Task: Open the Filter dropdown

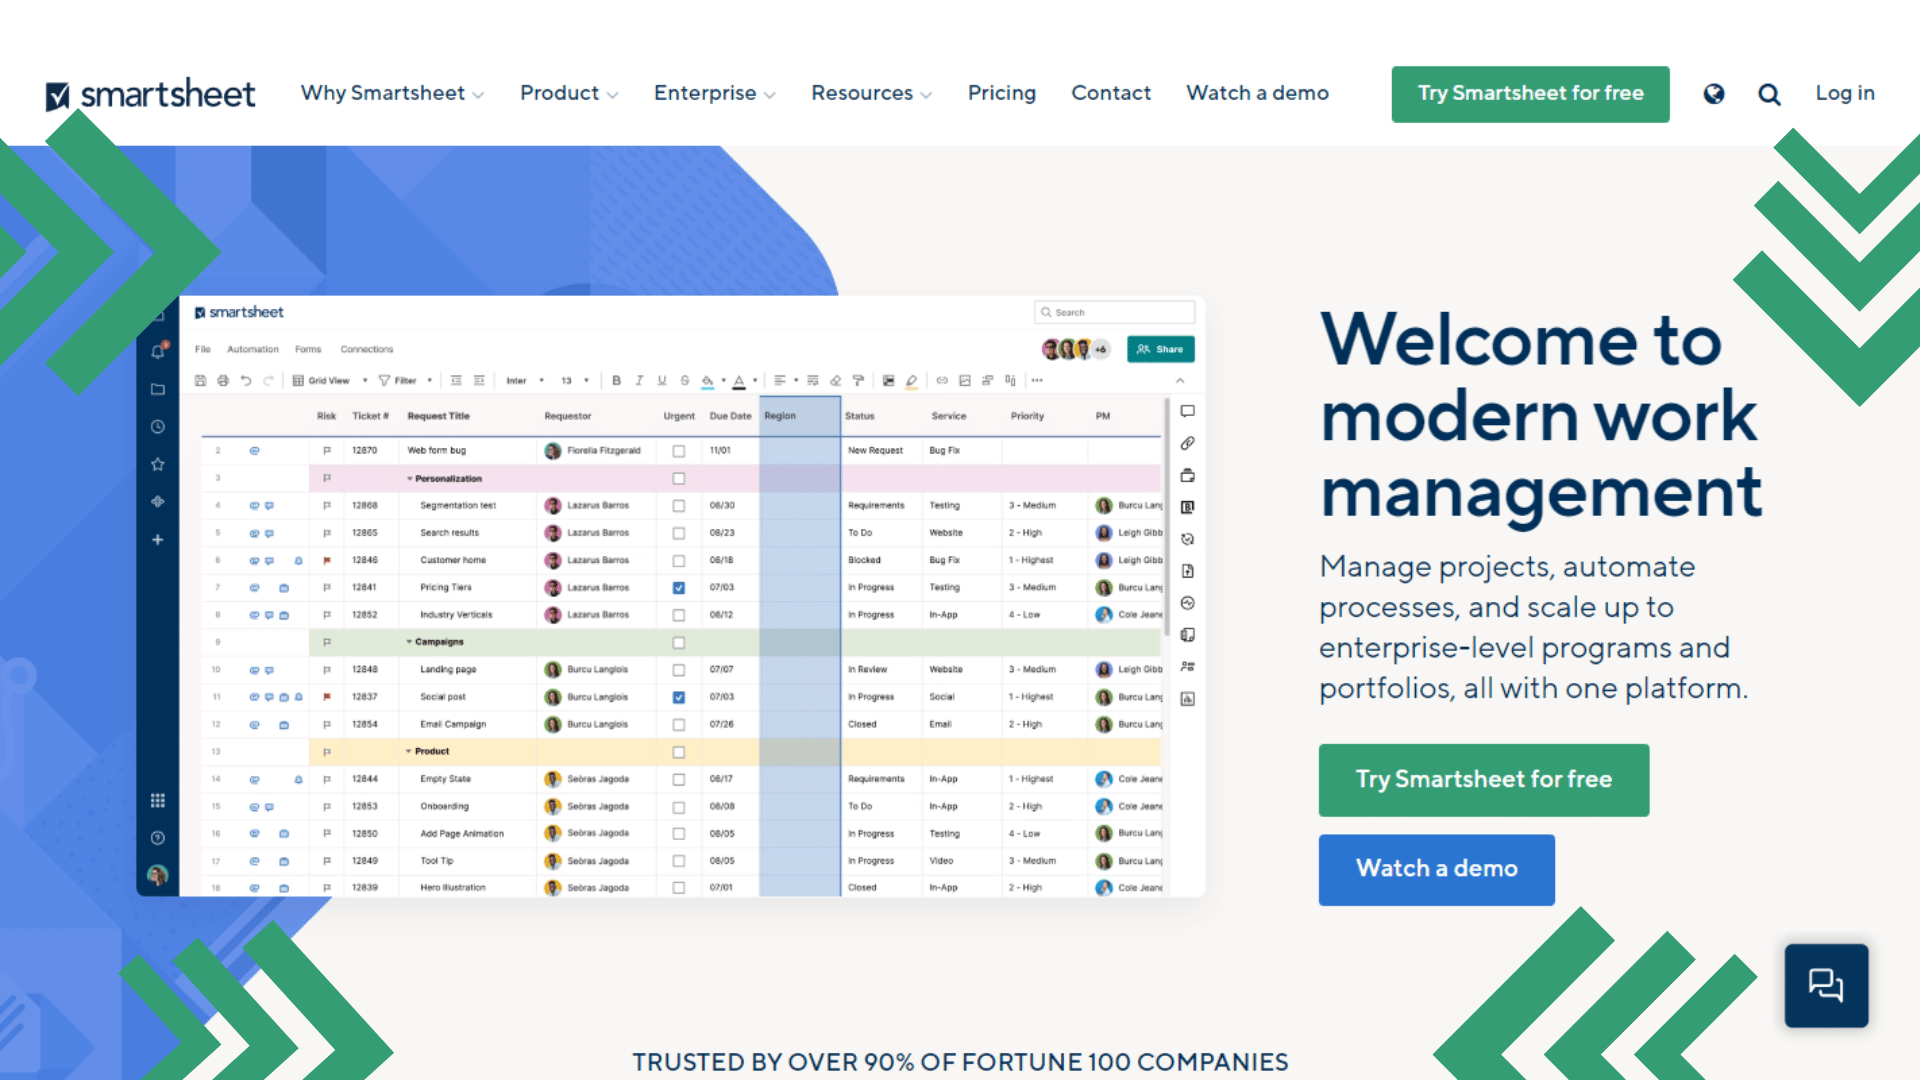Action: click(406, 380)
